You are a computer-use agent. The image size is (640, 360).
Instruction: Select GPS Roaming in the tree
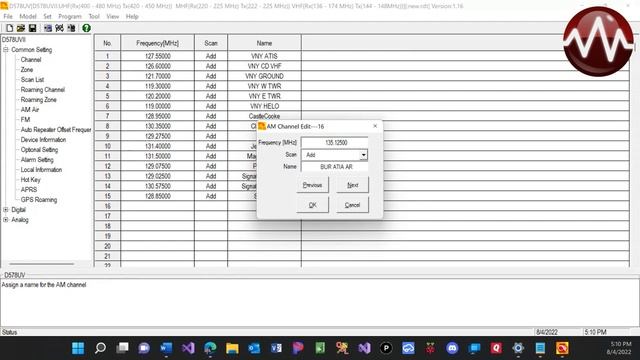39,200
